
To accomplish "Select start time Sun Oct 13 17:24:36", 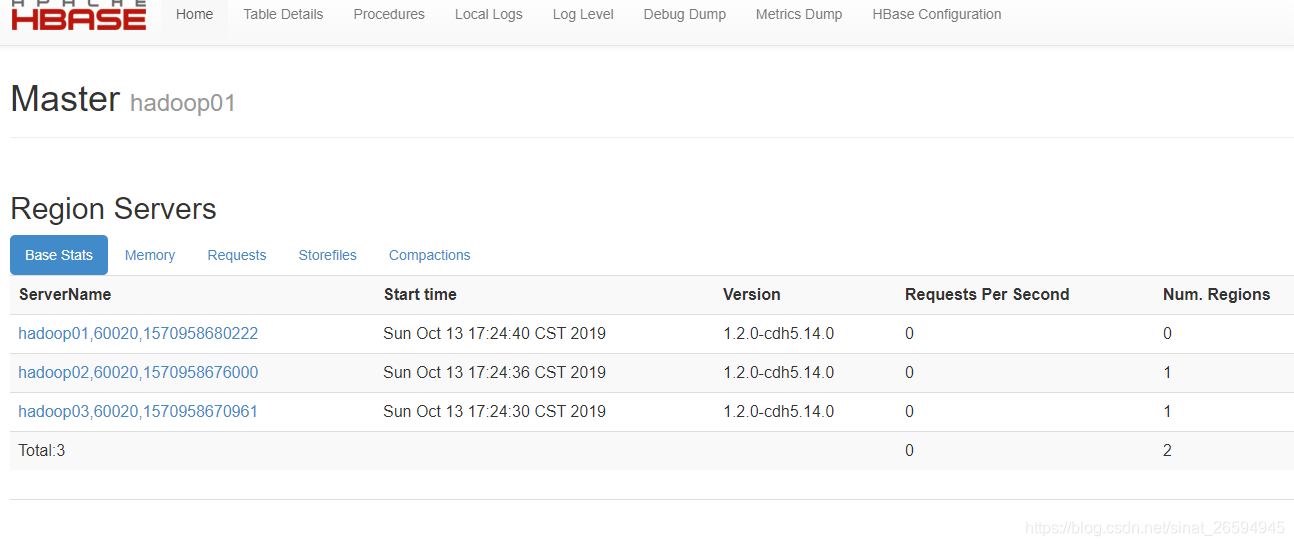I will [x=494, y=372].
